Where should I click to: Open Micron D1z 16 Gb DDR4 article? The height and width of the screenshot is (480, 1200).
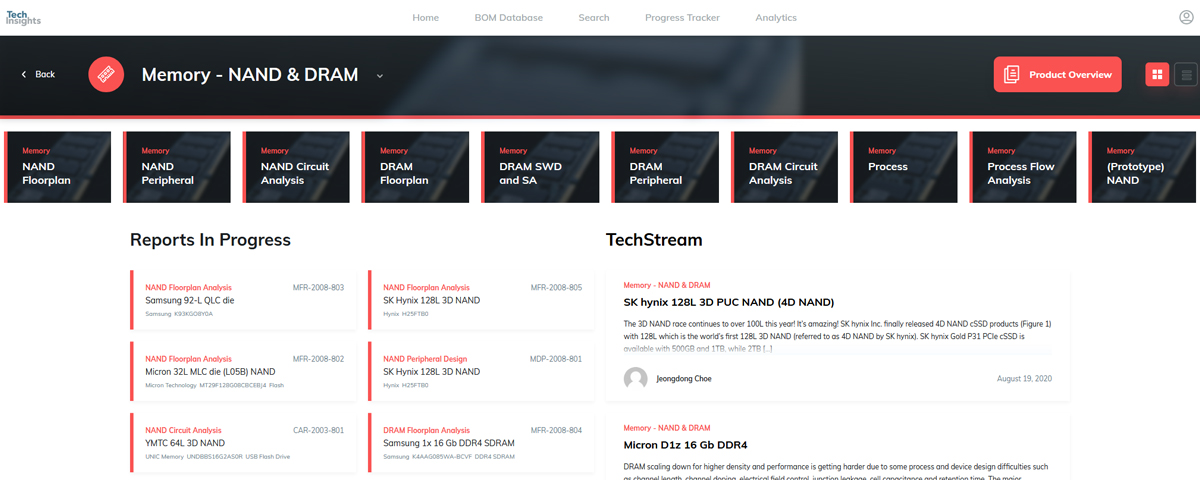[x=686, y=445]
